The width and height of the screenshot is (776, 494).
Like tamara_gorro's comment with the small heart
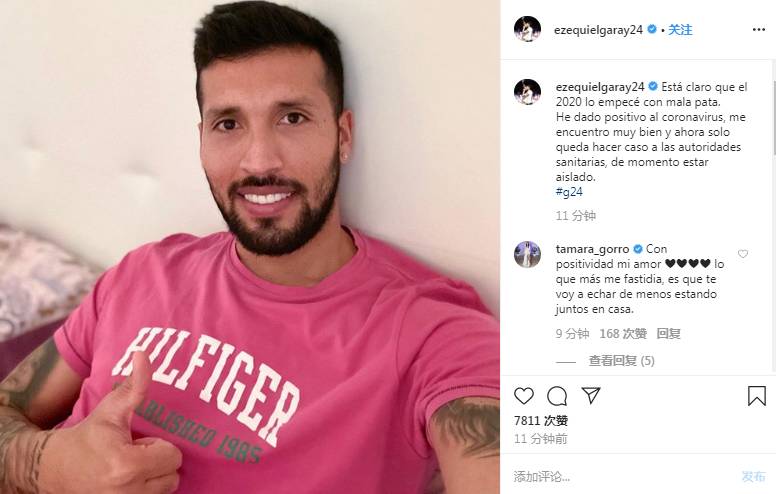[x=743, y=254]
